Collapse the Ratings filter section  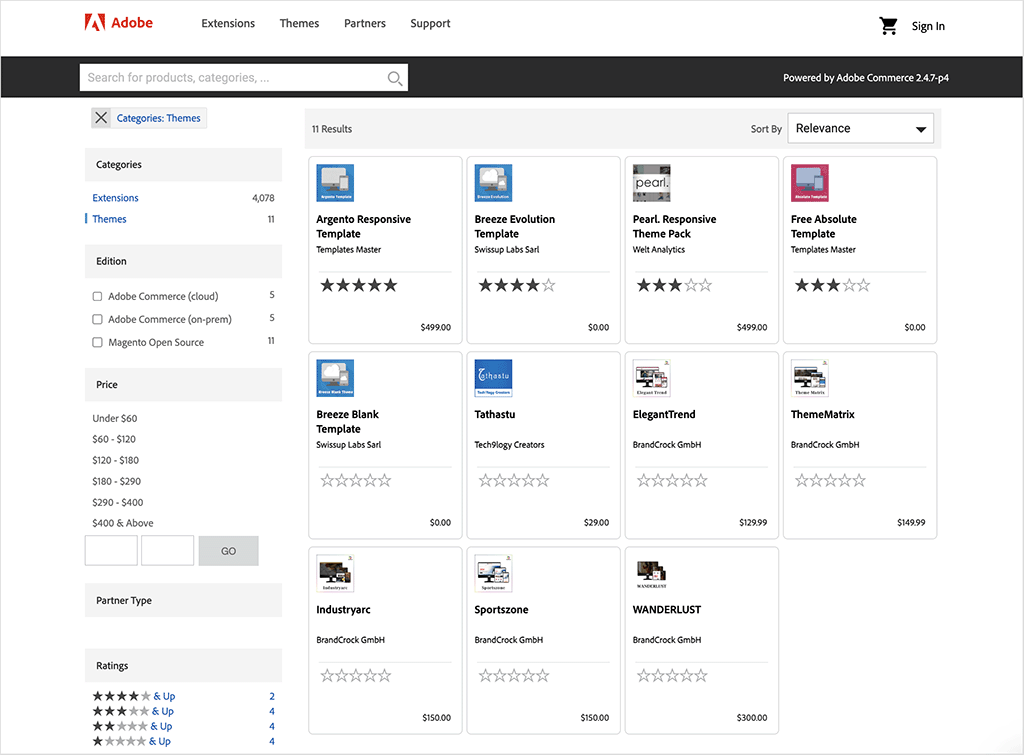click(x=184, y=666)
